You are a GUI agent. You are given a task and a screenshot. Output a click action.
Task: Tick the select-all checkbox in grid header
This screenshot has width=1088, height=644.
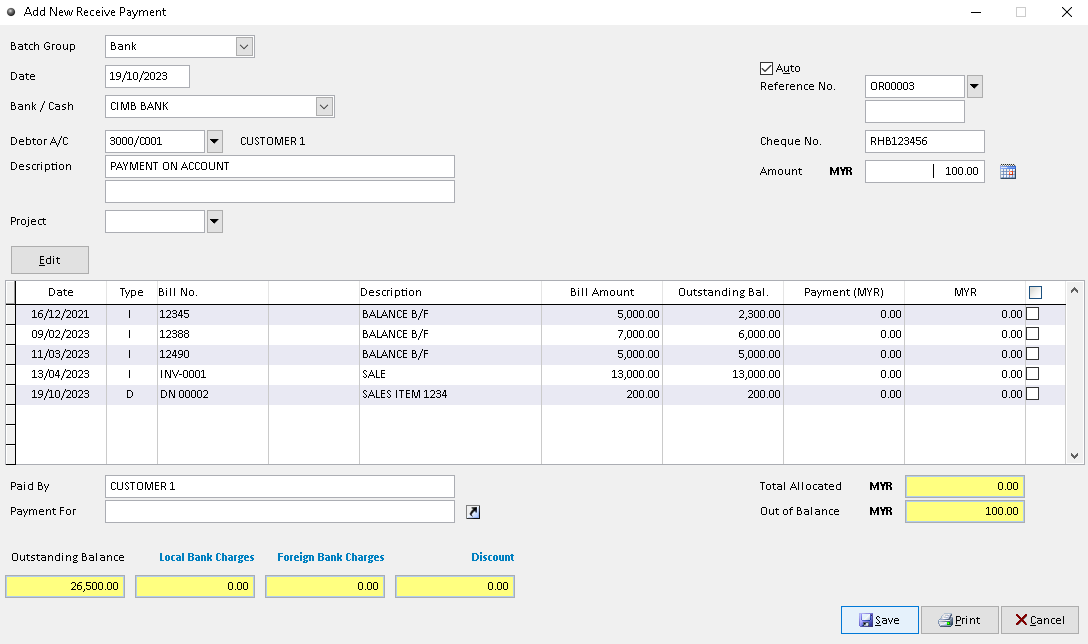[1036, 291]
